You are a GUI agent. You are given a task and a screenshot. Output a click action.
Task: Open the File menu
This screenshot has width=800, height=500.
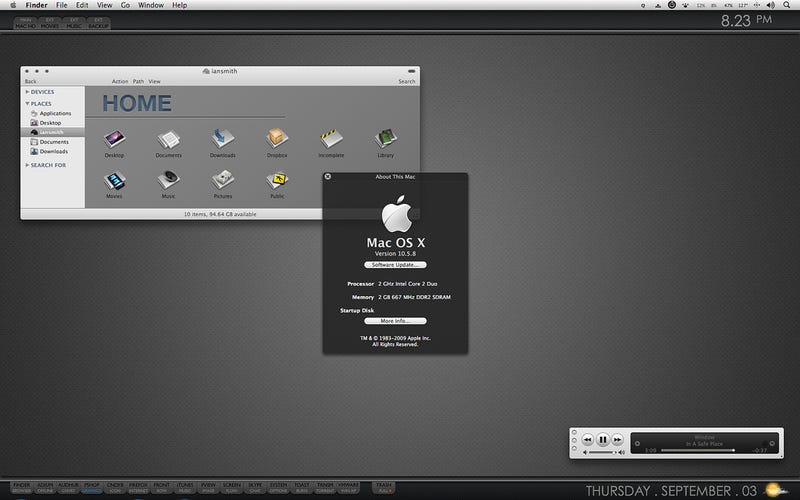click(x=62, y=5)
